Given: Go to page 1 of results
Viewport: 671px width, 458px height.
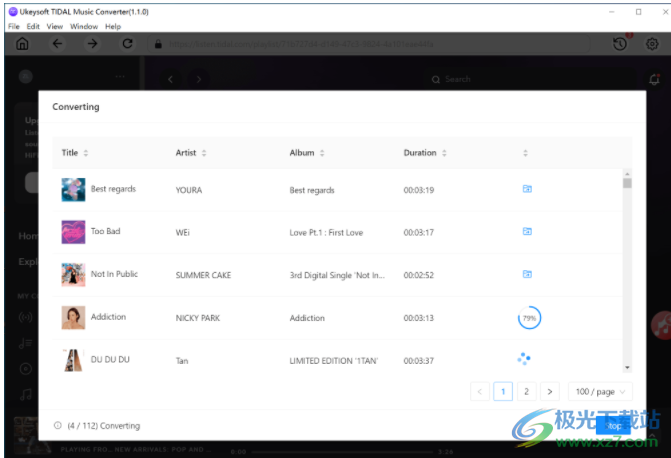Looking at the screenshot, I should click(x=503, y=392).
